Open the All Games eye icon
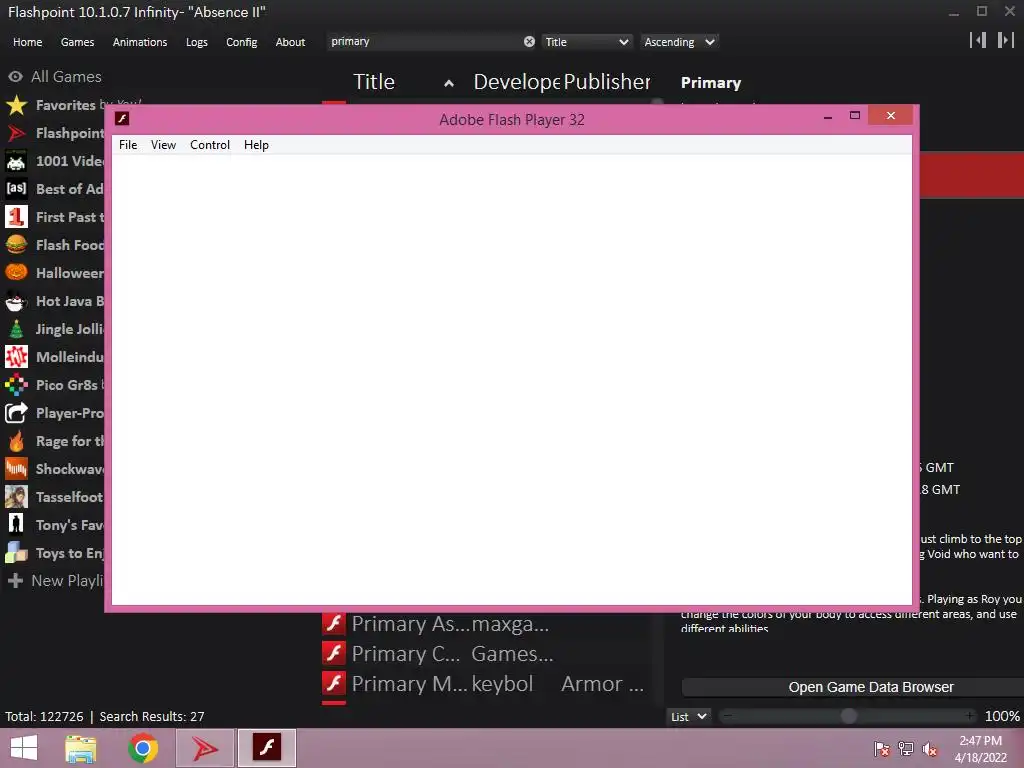 (16, 76)
